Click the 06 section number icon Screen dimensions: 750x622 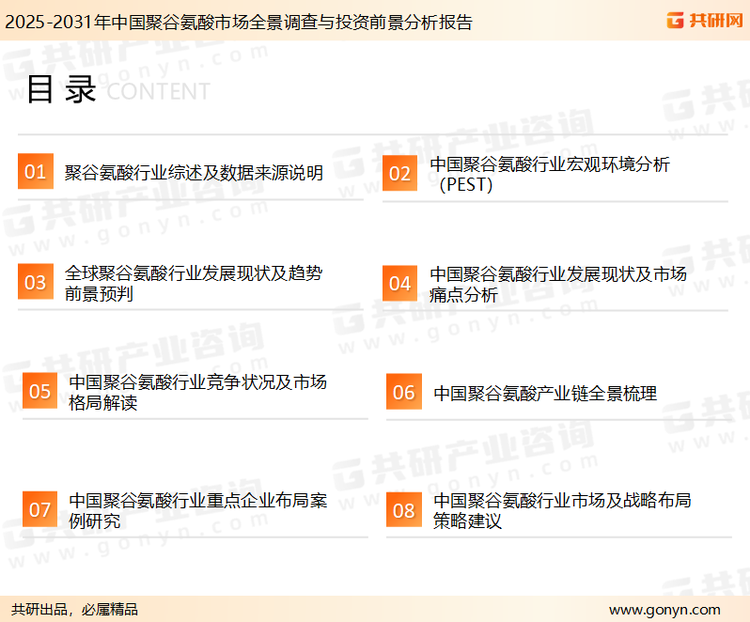[x=403, y=392]
